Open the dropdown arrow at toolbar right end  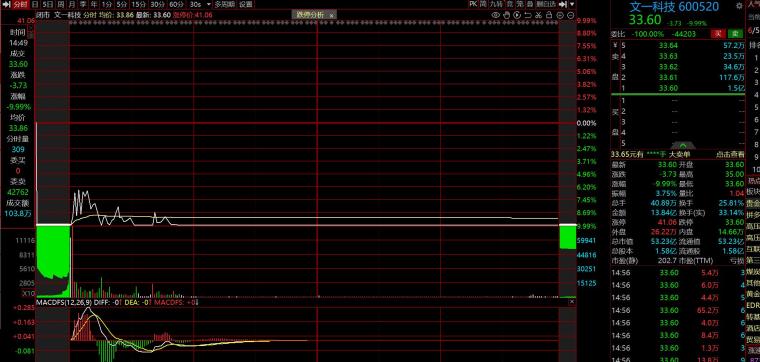pos(572,4)
